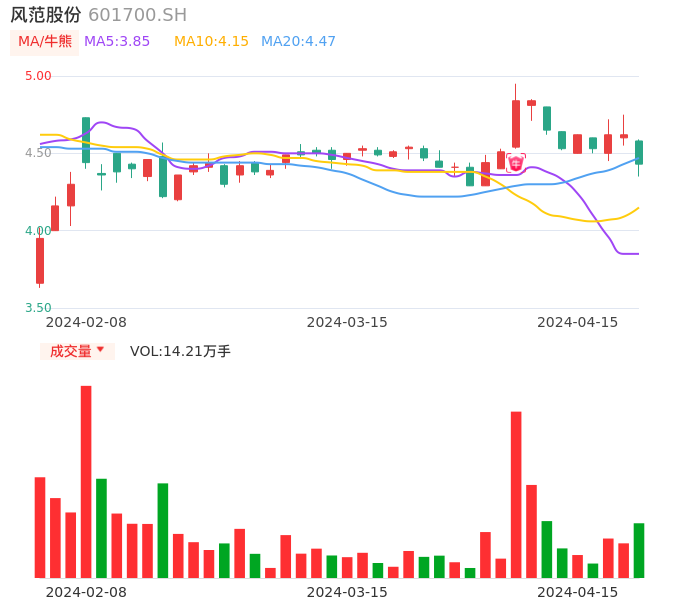Toggle the blue MA20:4.47 legend

298,42
